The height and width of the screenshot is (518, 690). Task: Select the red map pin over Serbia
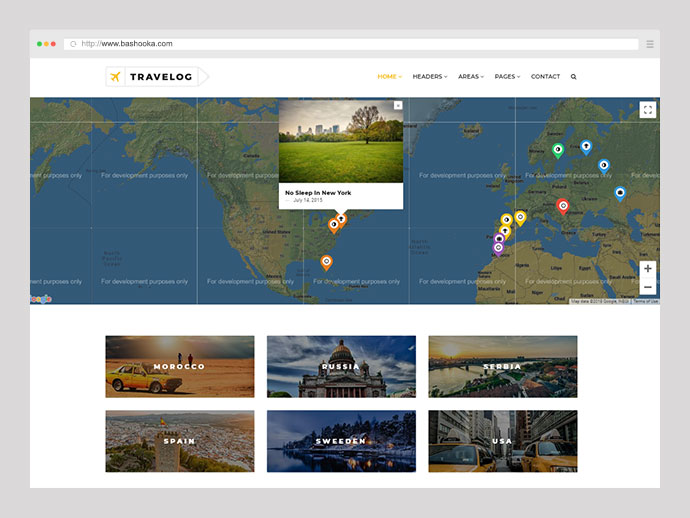tap(563, 206)
